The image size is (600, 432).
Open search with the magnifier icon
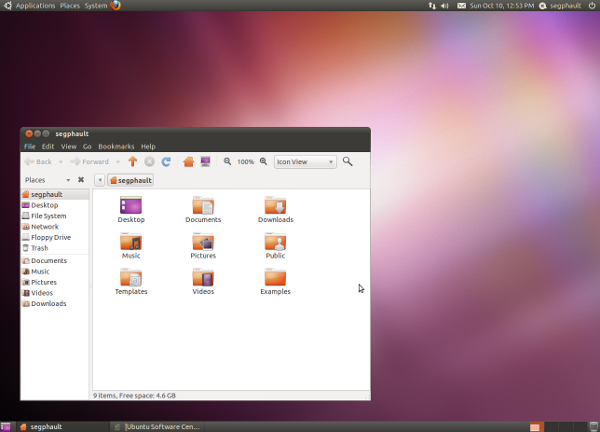(347, 161)
